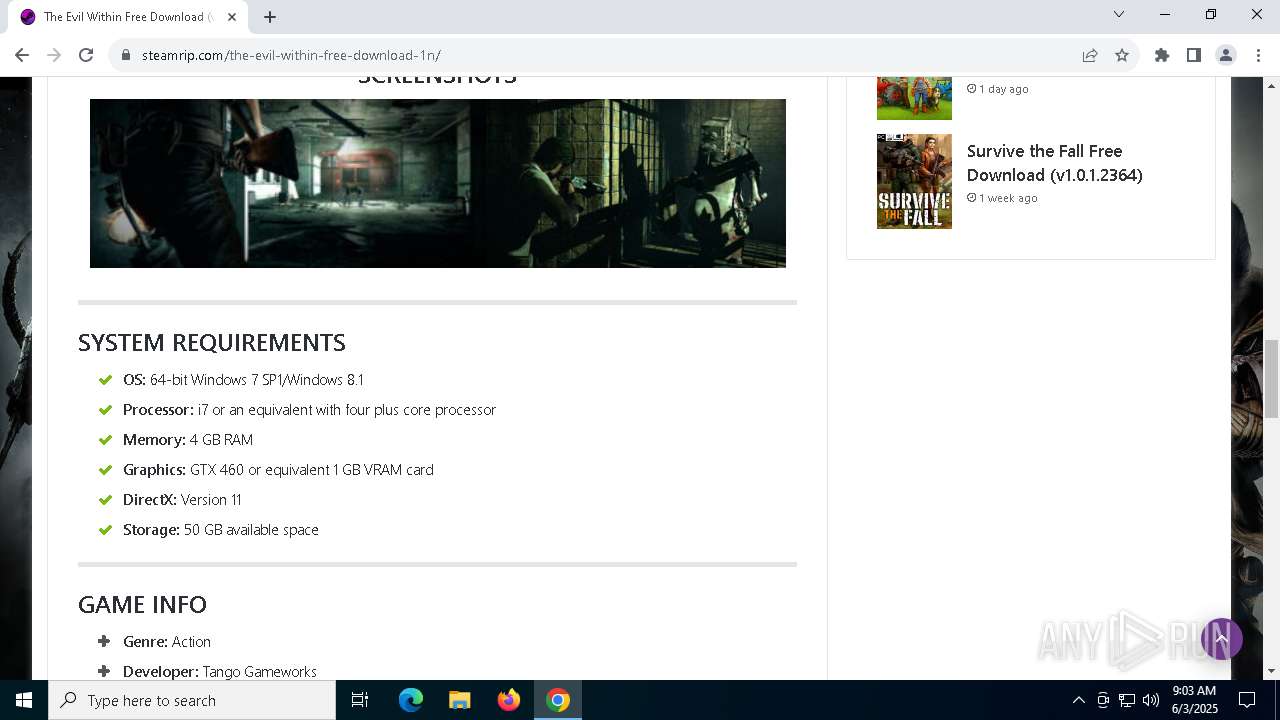Click the Graphics GTX 460 line

coord(278,470)
